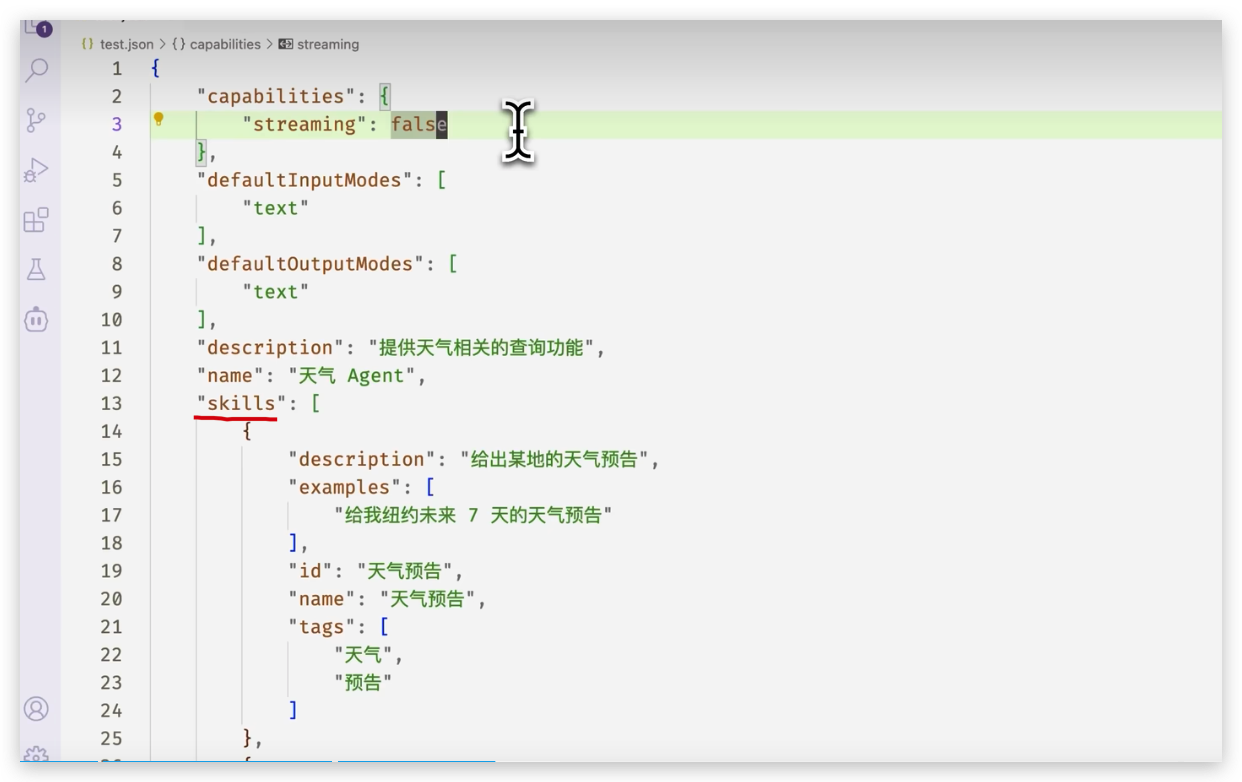The width and height of the screenshot is (1242, 782).
Task: Click the "description" key on line 11
Action: click(270, 348)
